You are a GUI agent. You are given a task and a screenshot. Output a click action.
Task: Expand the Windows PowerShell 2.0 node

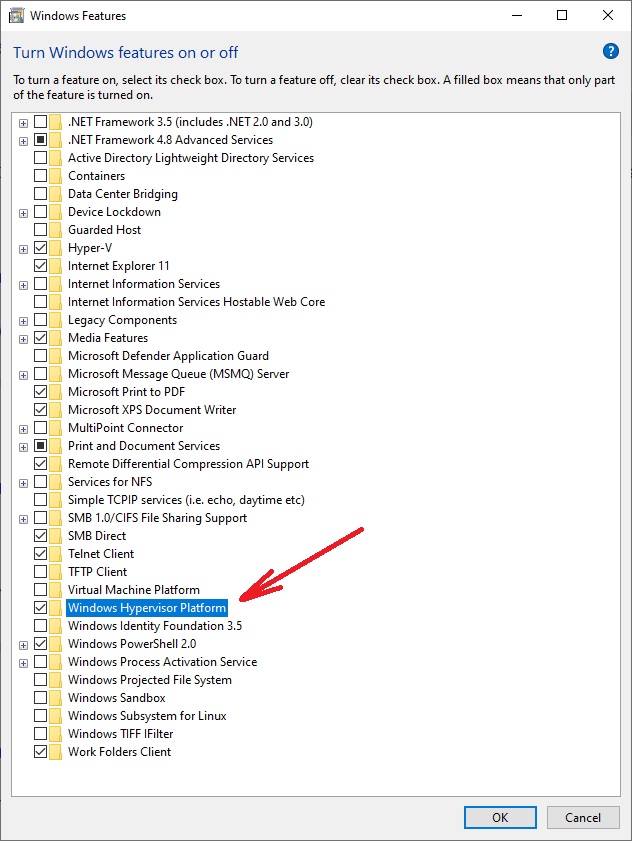pos(24,645)
